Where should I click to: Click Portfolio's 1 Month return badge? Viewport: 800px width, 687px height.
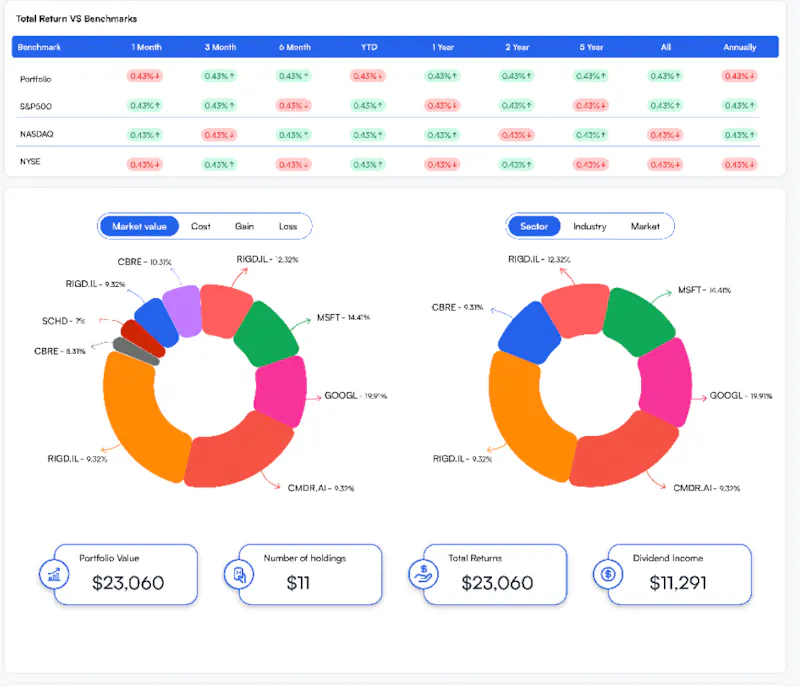(x=145, y=76)
